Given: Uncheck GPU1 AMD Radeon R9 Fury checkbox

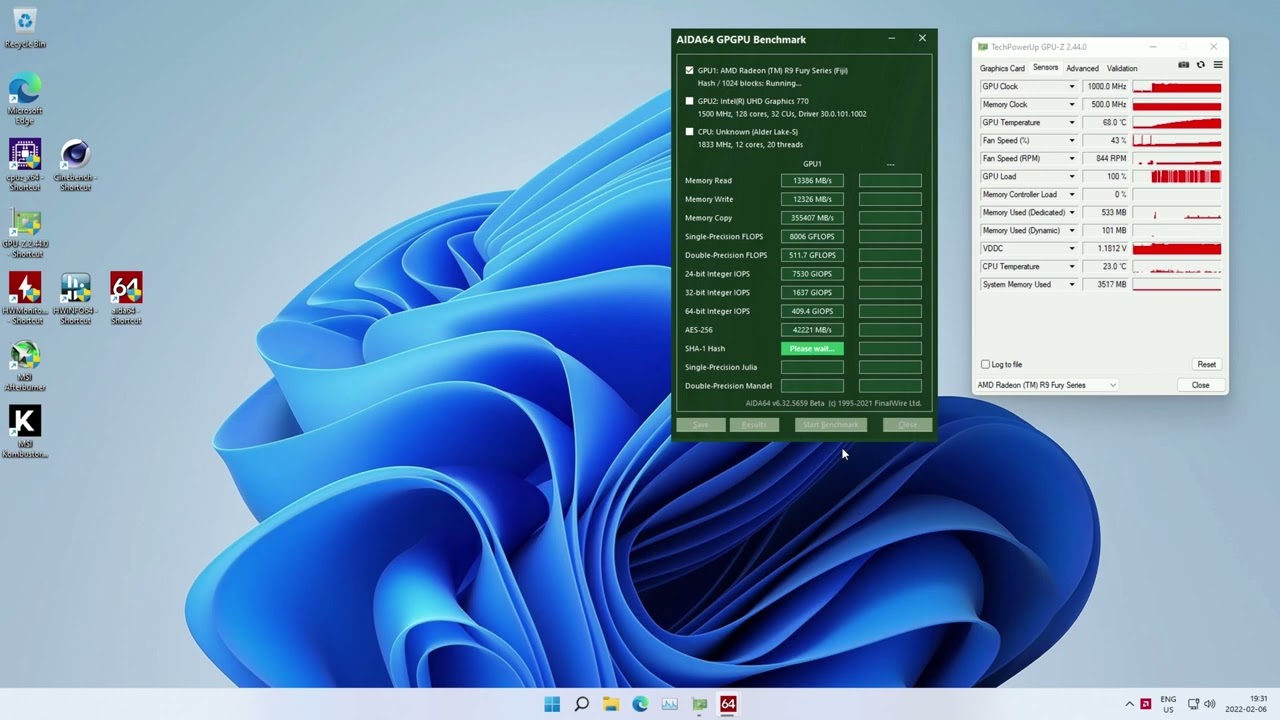Looking at the screenshot, I should coord(689,71).
